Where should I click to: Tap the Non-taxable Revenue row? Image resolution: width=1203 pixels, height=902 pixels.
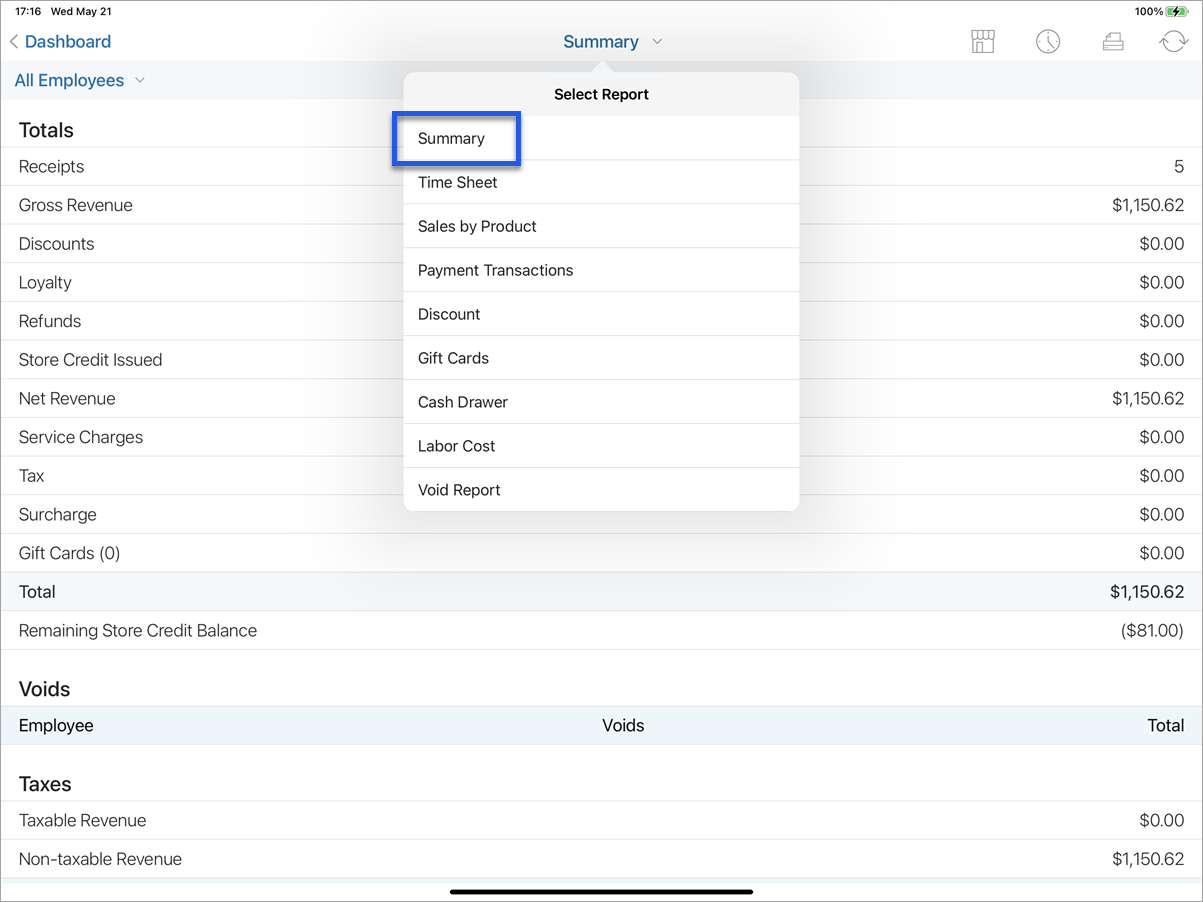pyautogui.click(x=600, y=859)
